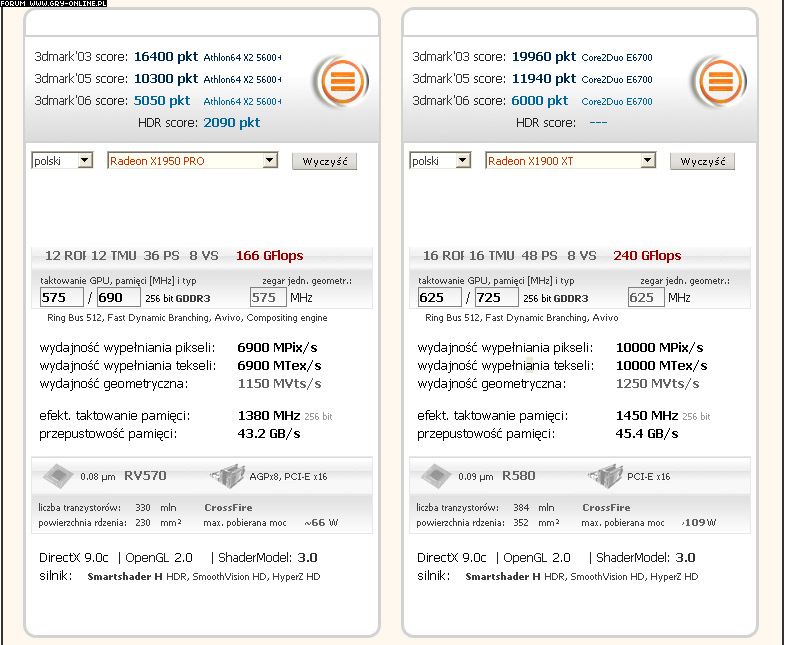The width and height of the screenshot is (786, 645).
Task: Click the orange menu logo in right card
Action: click(x=720, y=82)
